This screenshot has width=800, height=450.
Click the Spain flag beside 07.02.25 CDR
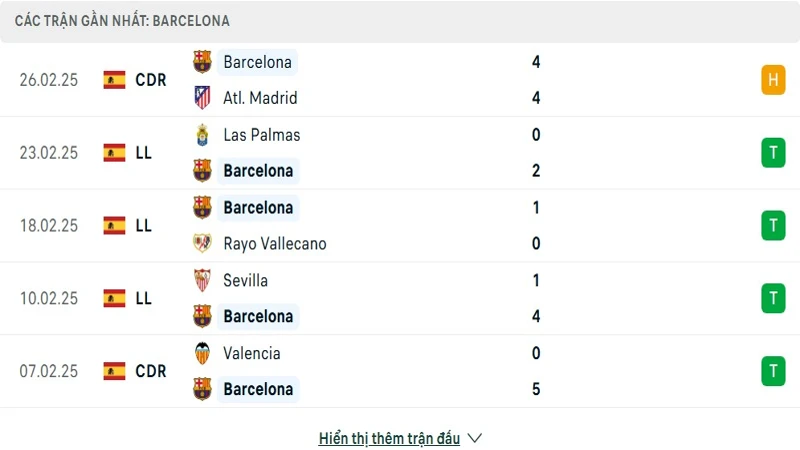click(x=114, y=371)
